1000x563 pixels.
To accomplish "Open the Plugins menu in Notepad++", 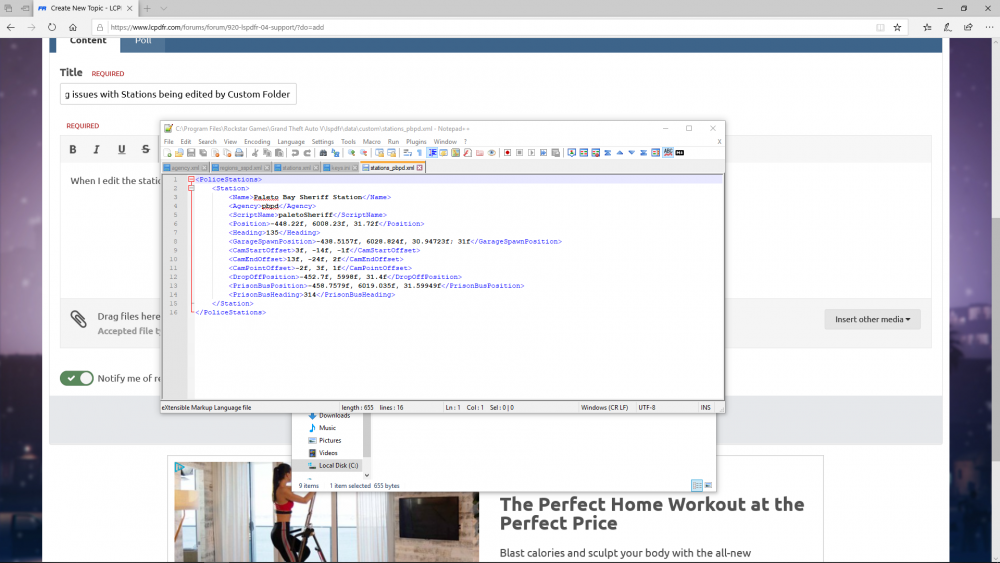I will point(416,142).
